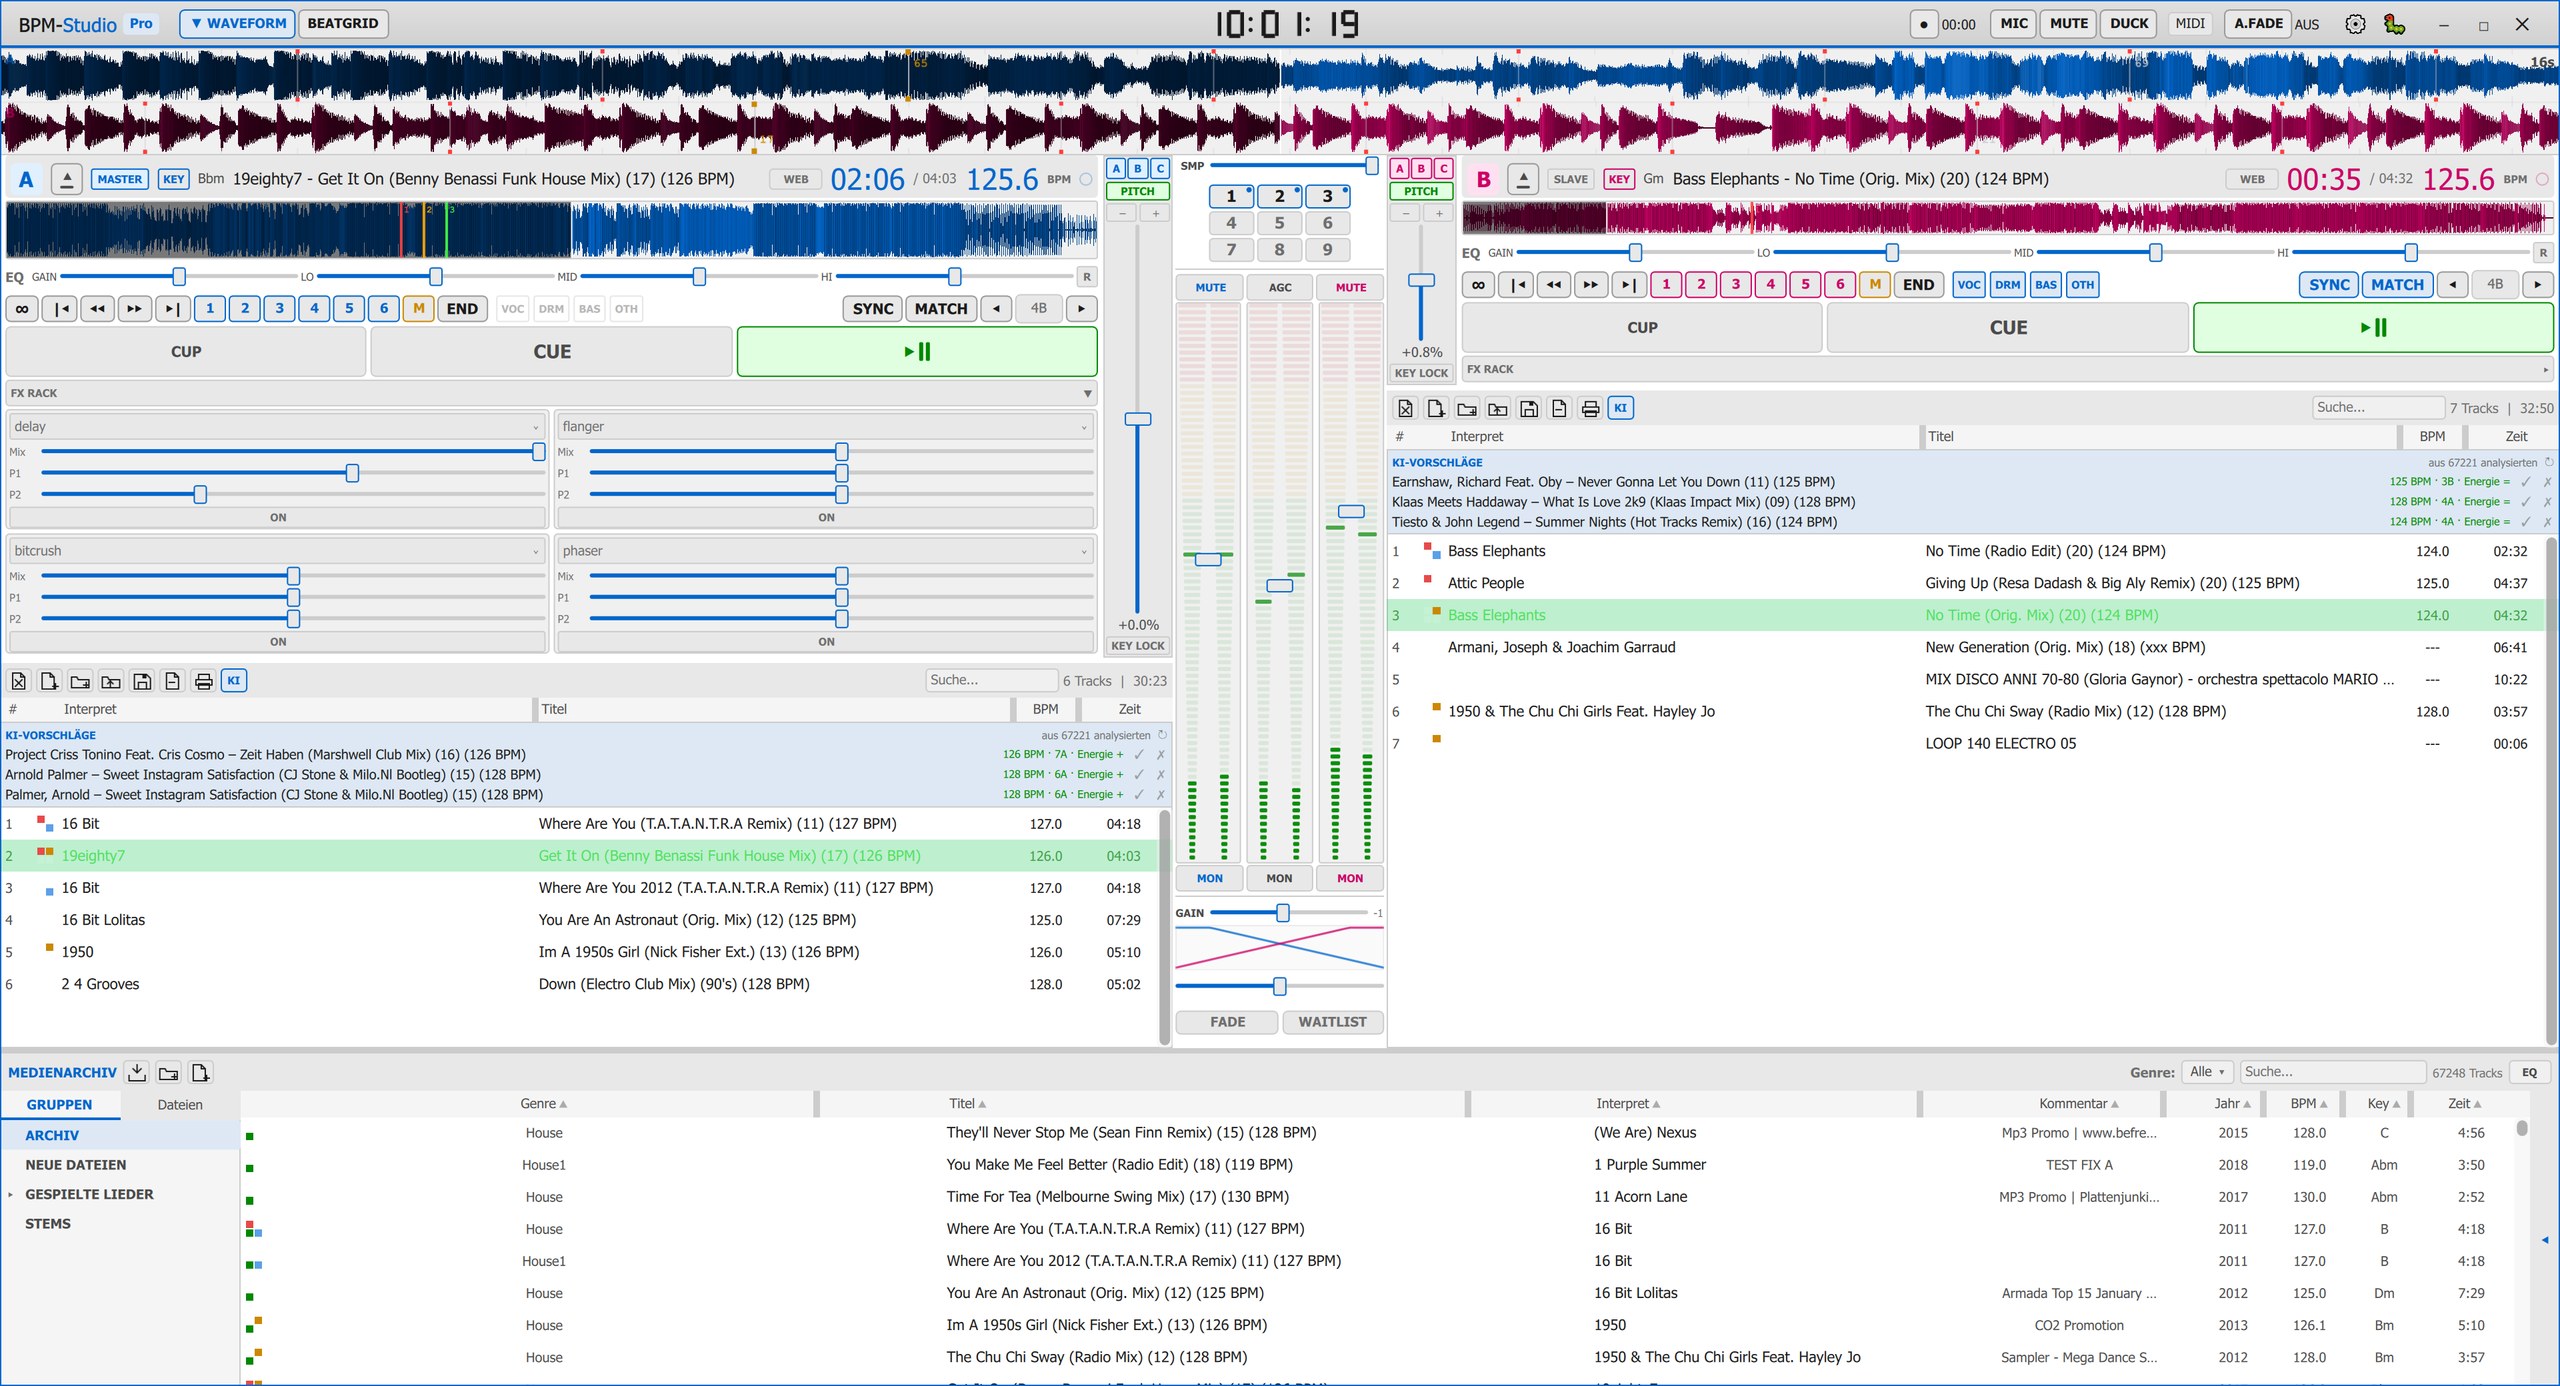Click the CUE button on deck A

pos(552,351)
